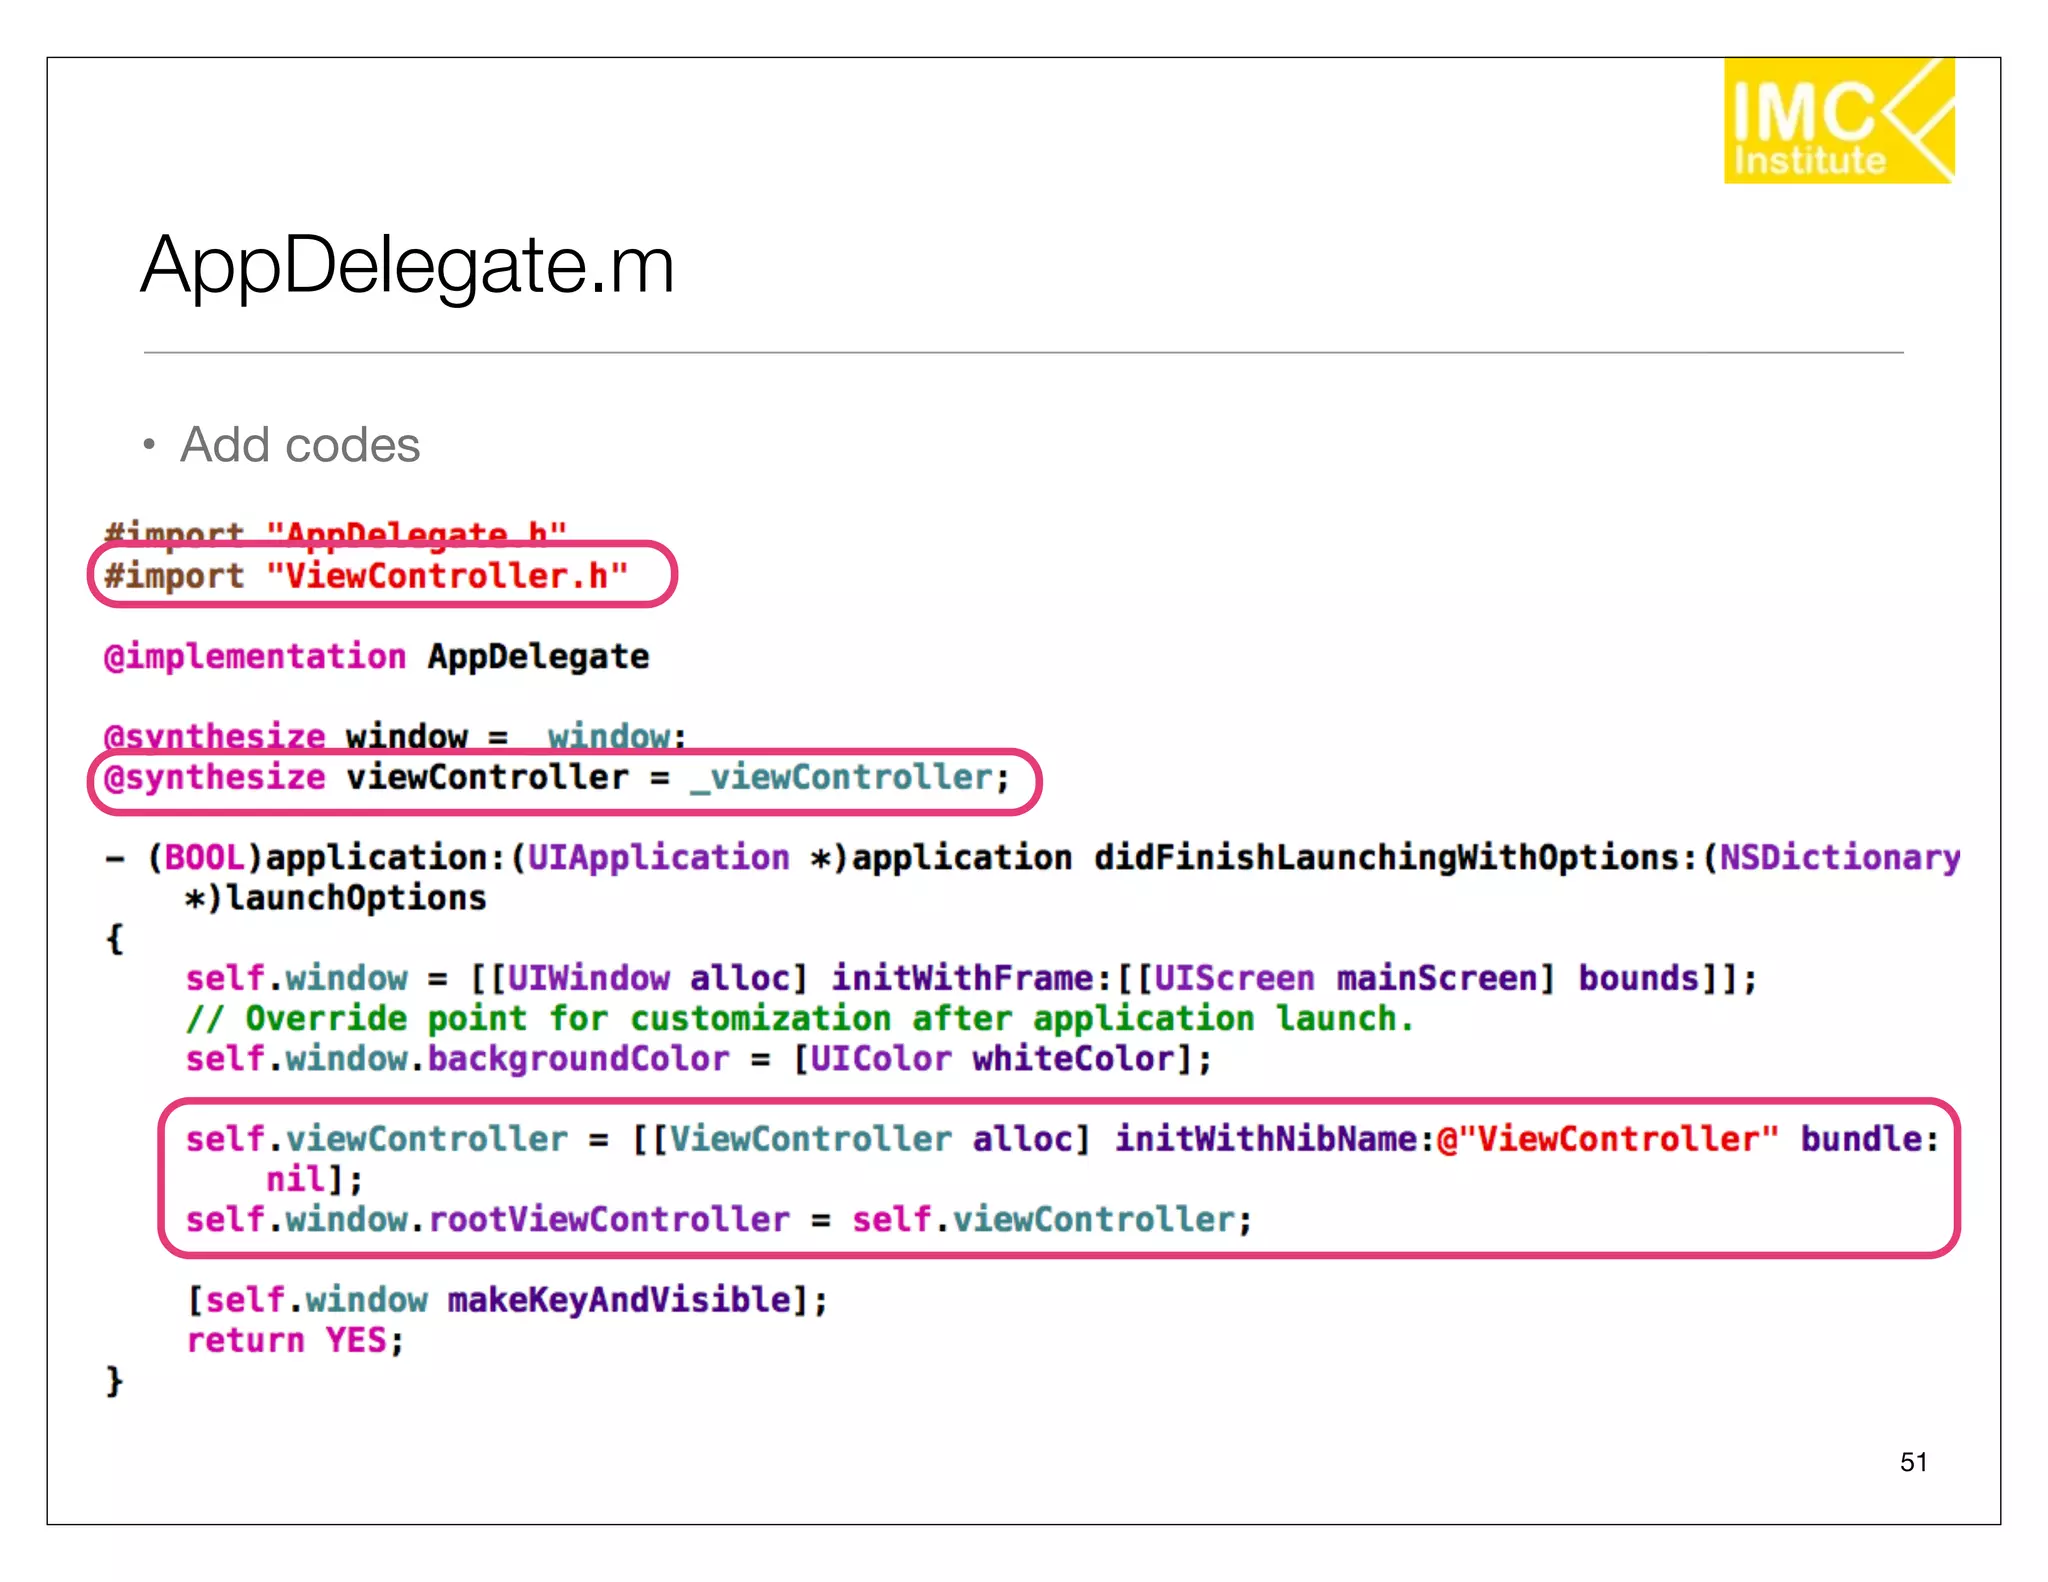
Task: Click the rootViewController assignment line
Action: [x=718, y=1220]
